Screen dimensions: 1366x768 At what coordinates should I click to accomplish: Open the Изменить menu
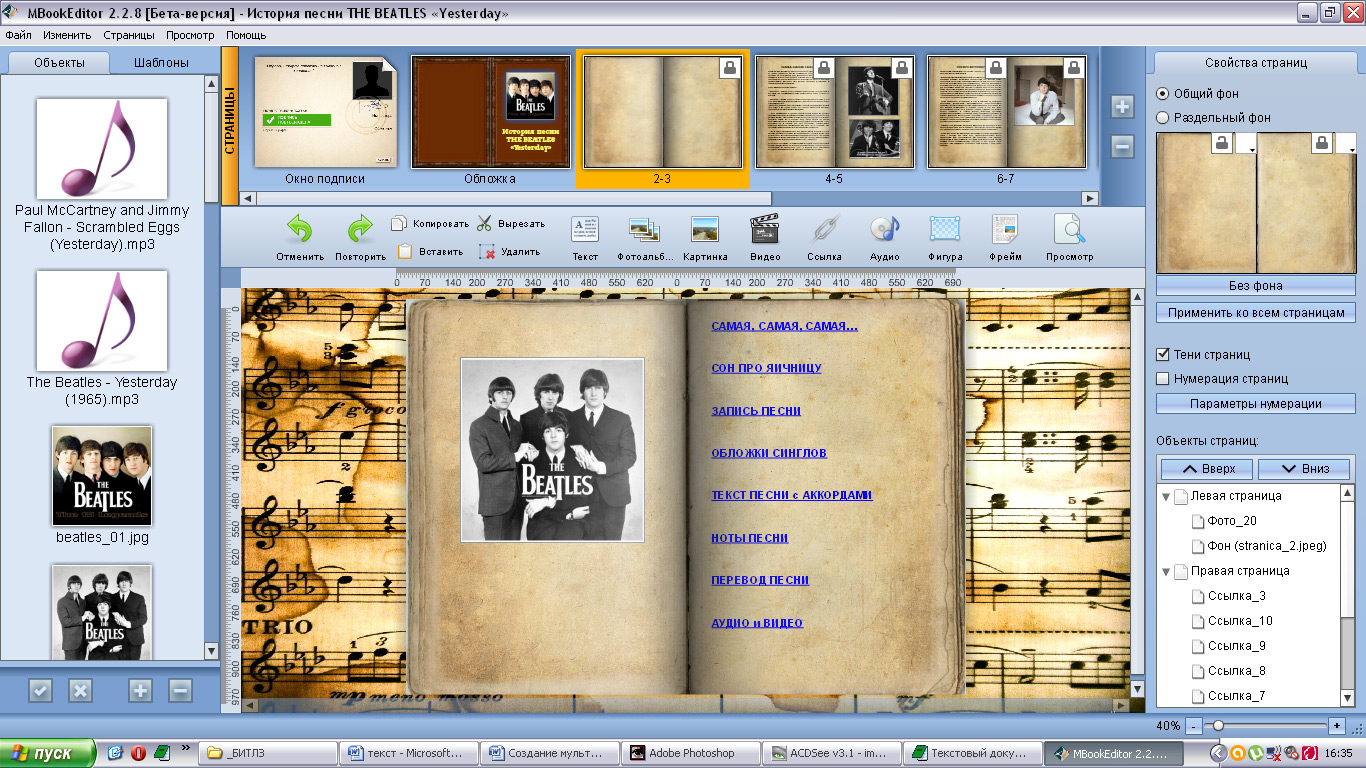coord(67,35)
